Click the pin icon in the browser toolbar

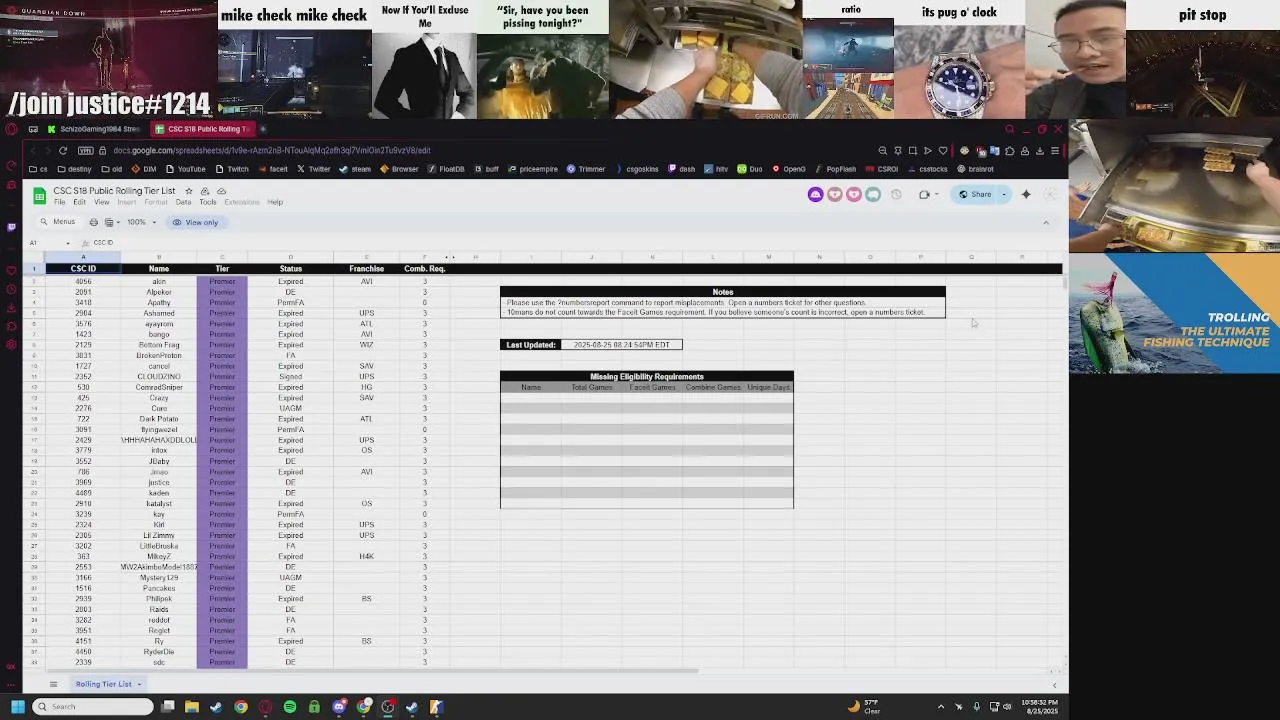898,151
